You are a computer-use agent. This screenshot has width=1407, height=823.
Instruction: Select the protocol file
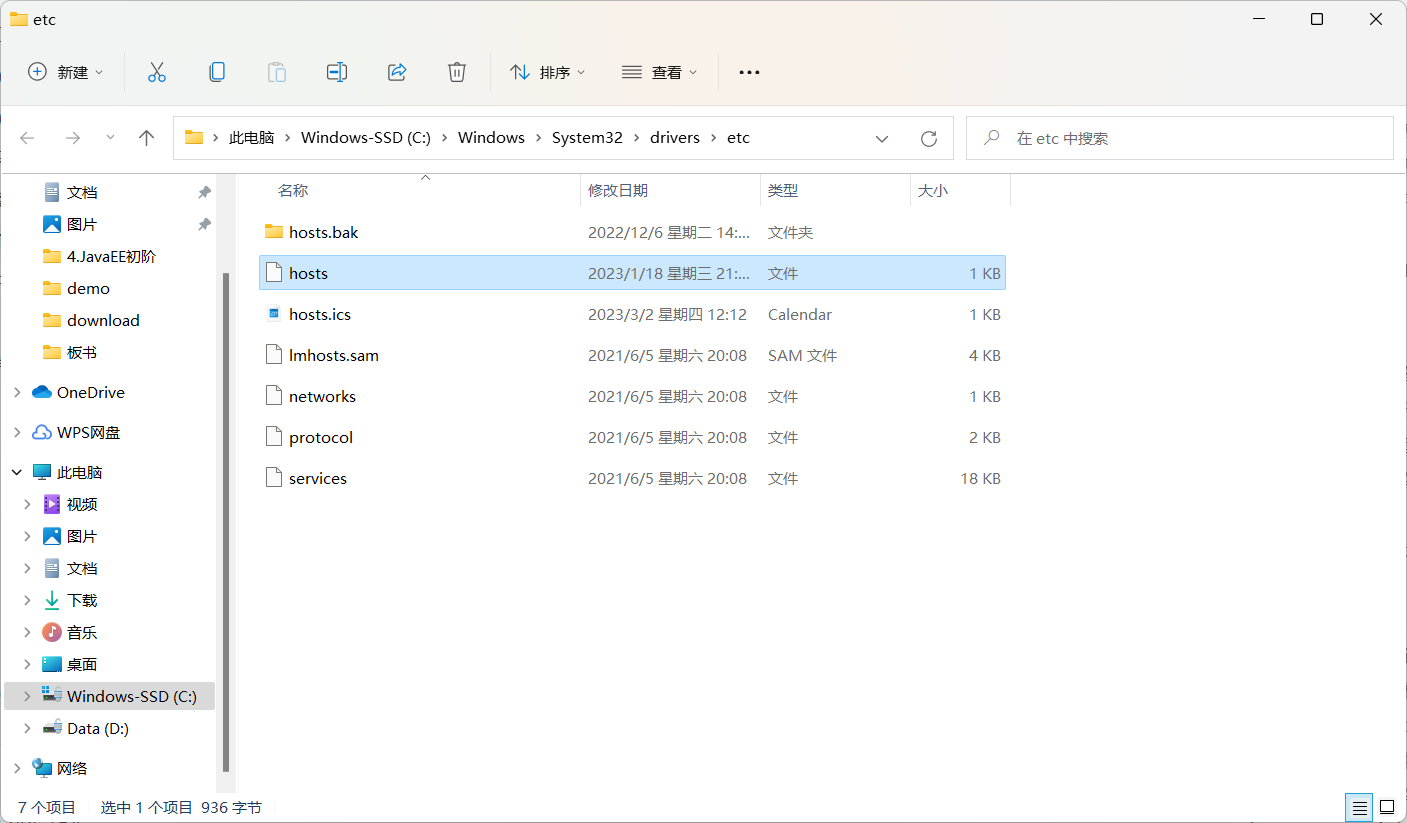[321, 437]
